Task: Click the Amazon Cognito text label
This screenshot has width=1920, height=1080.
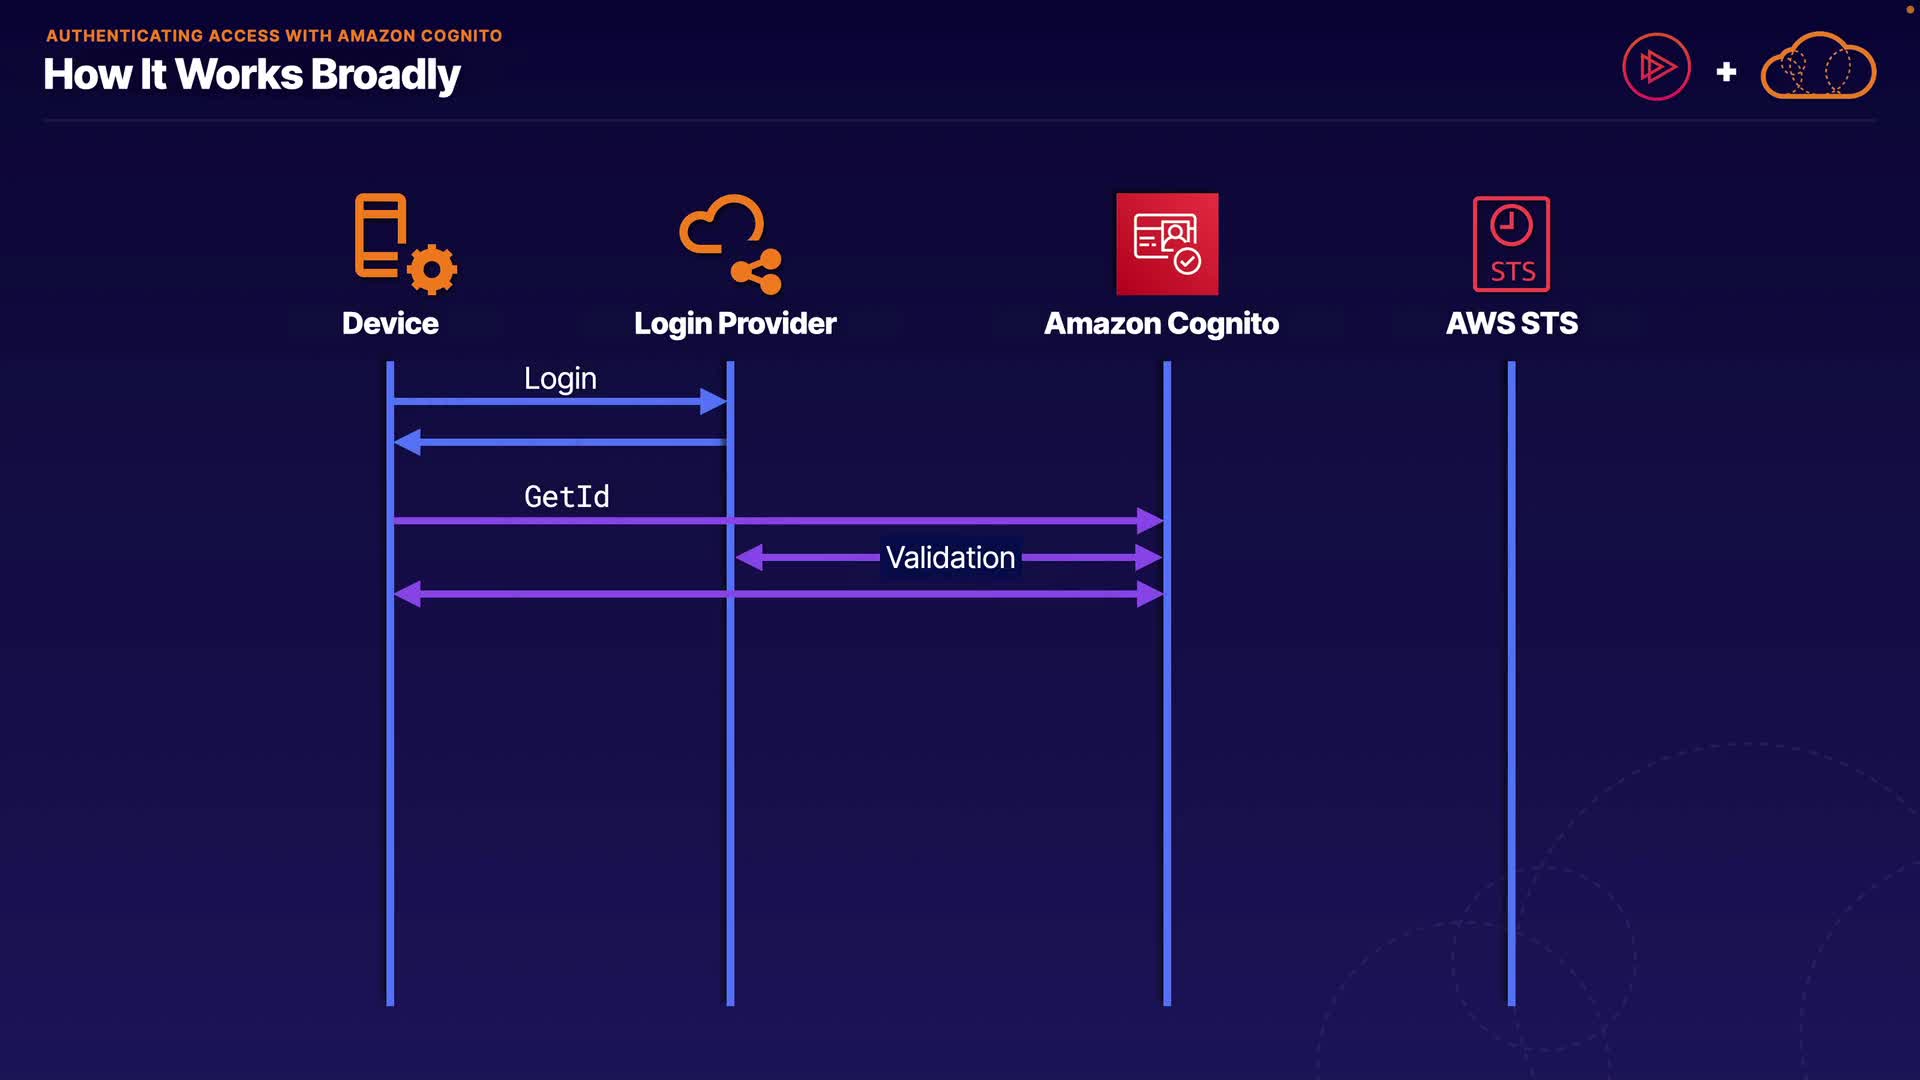Action: click(1161, 324)
